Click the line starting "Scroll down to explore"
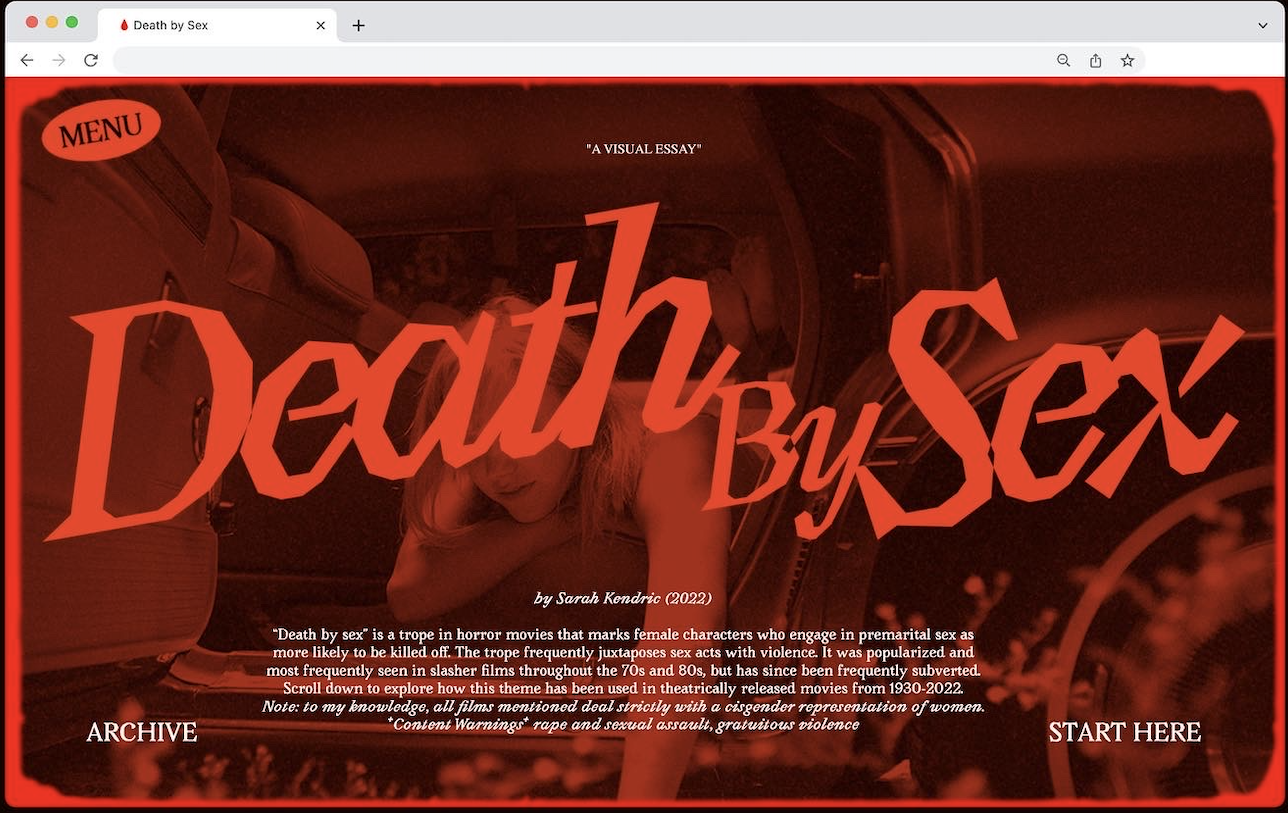1288x813 pixels. 623,688
